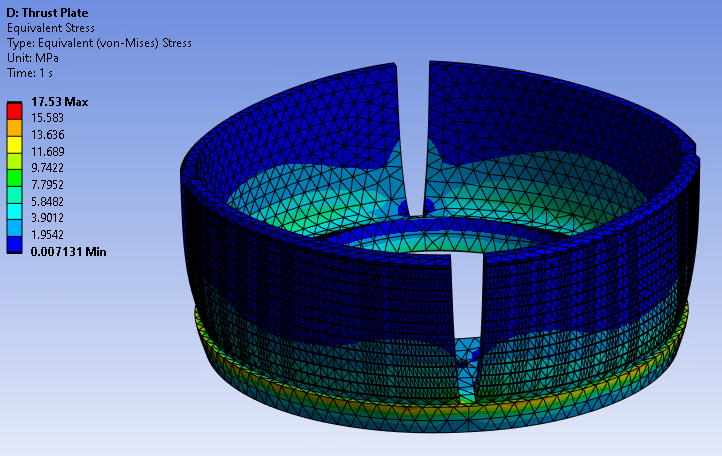The height and width of the screenshot is (456, 722).
Task: Click the 13.636 legend value
Action: coord(47,134)
